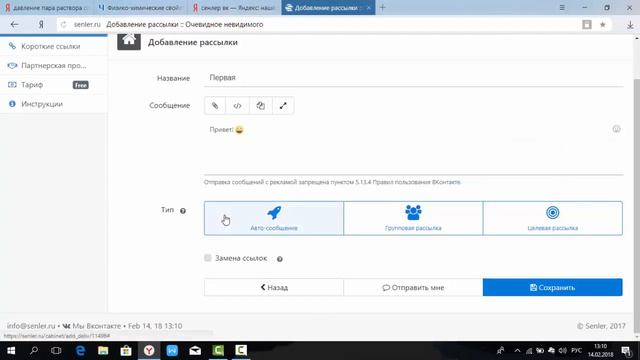Switch to the Физико-химические свойства tab

coord(141,7)
